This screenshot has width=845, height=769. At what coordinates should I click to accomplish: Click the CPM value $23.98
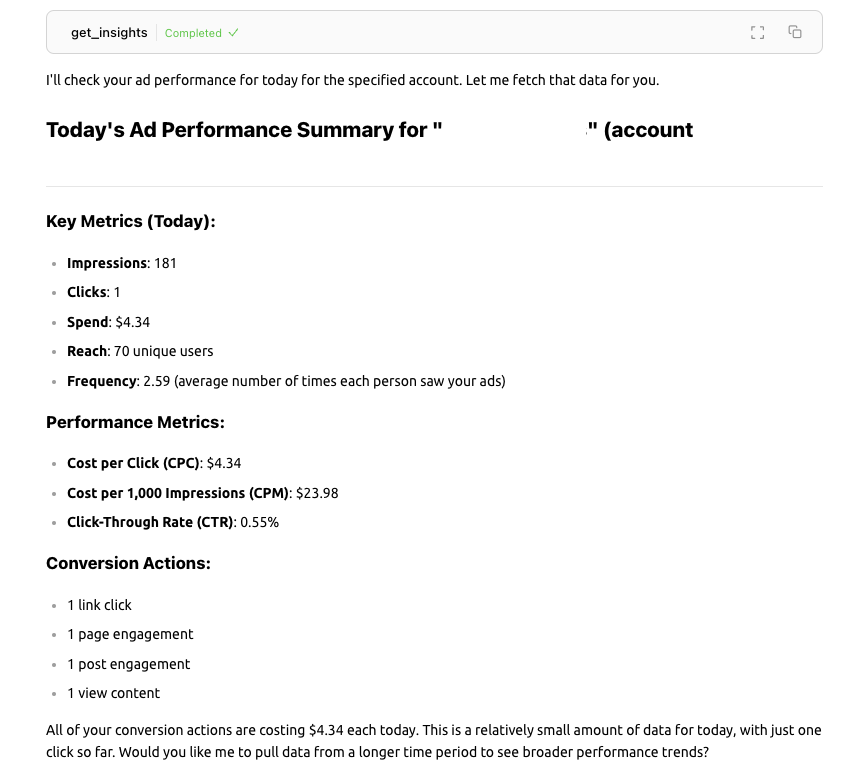317,493
